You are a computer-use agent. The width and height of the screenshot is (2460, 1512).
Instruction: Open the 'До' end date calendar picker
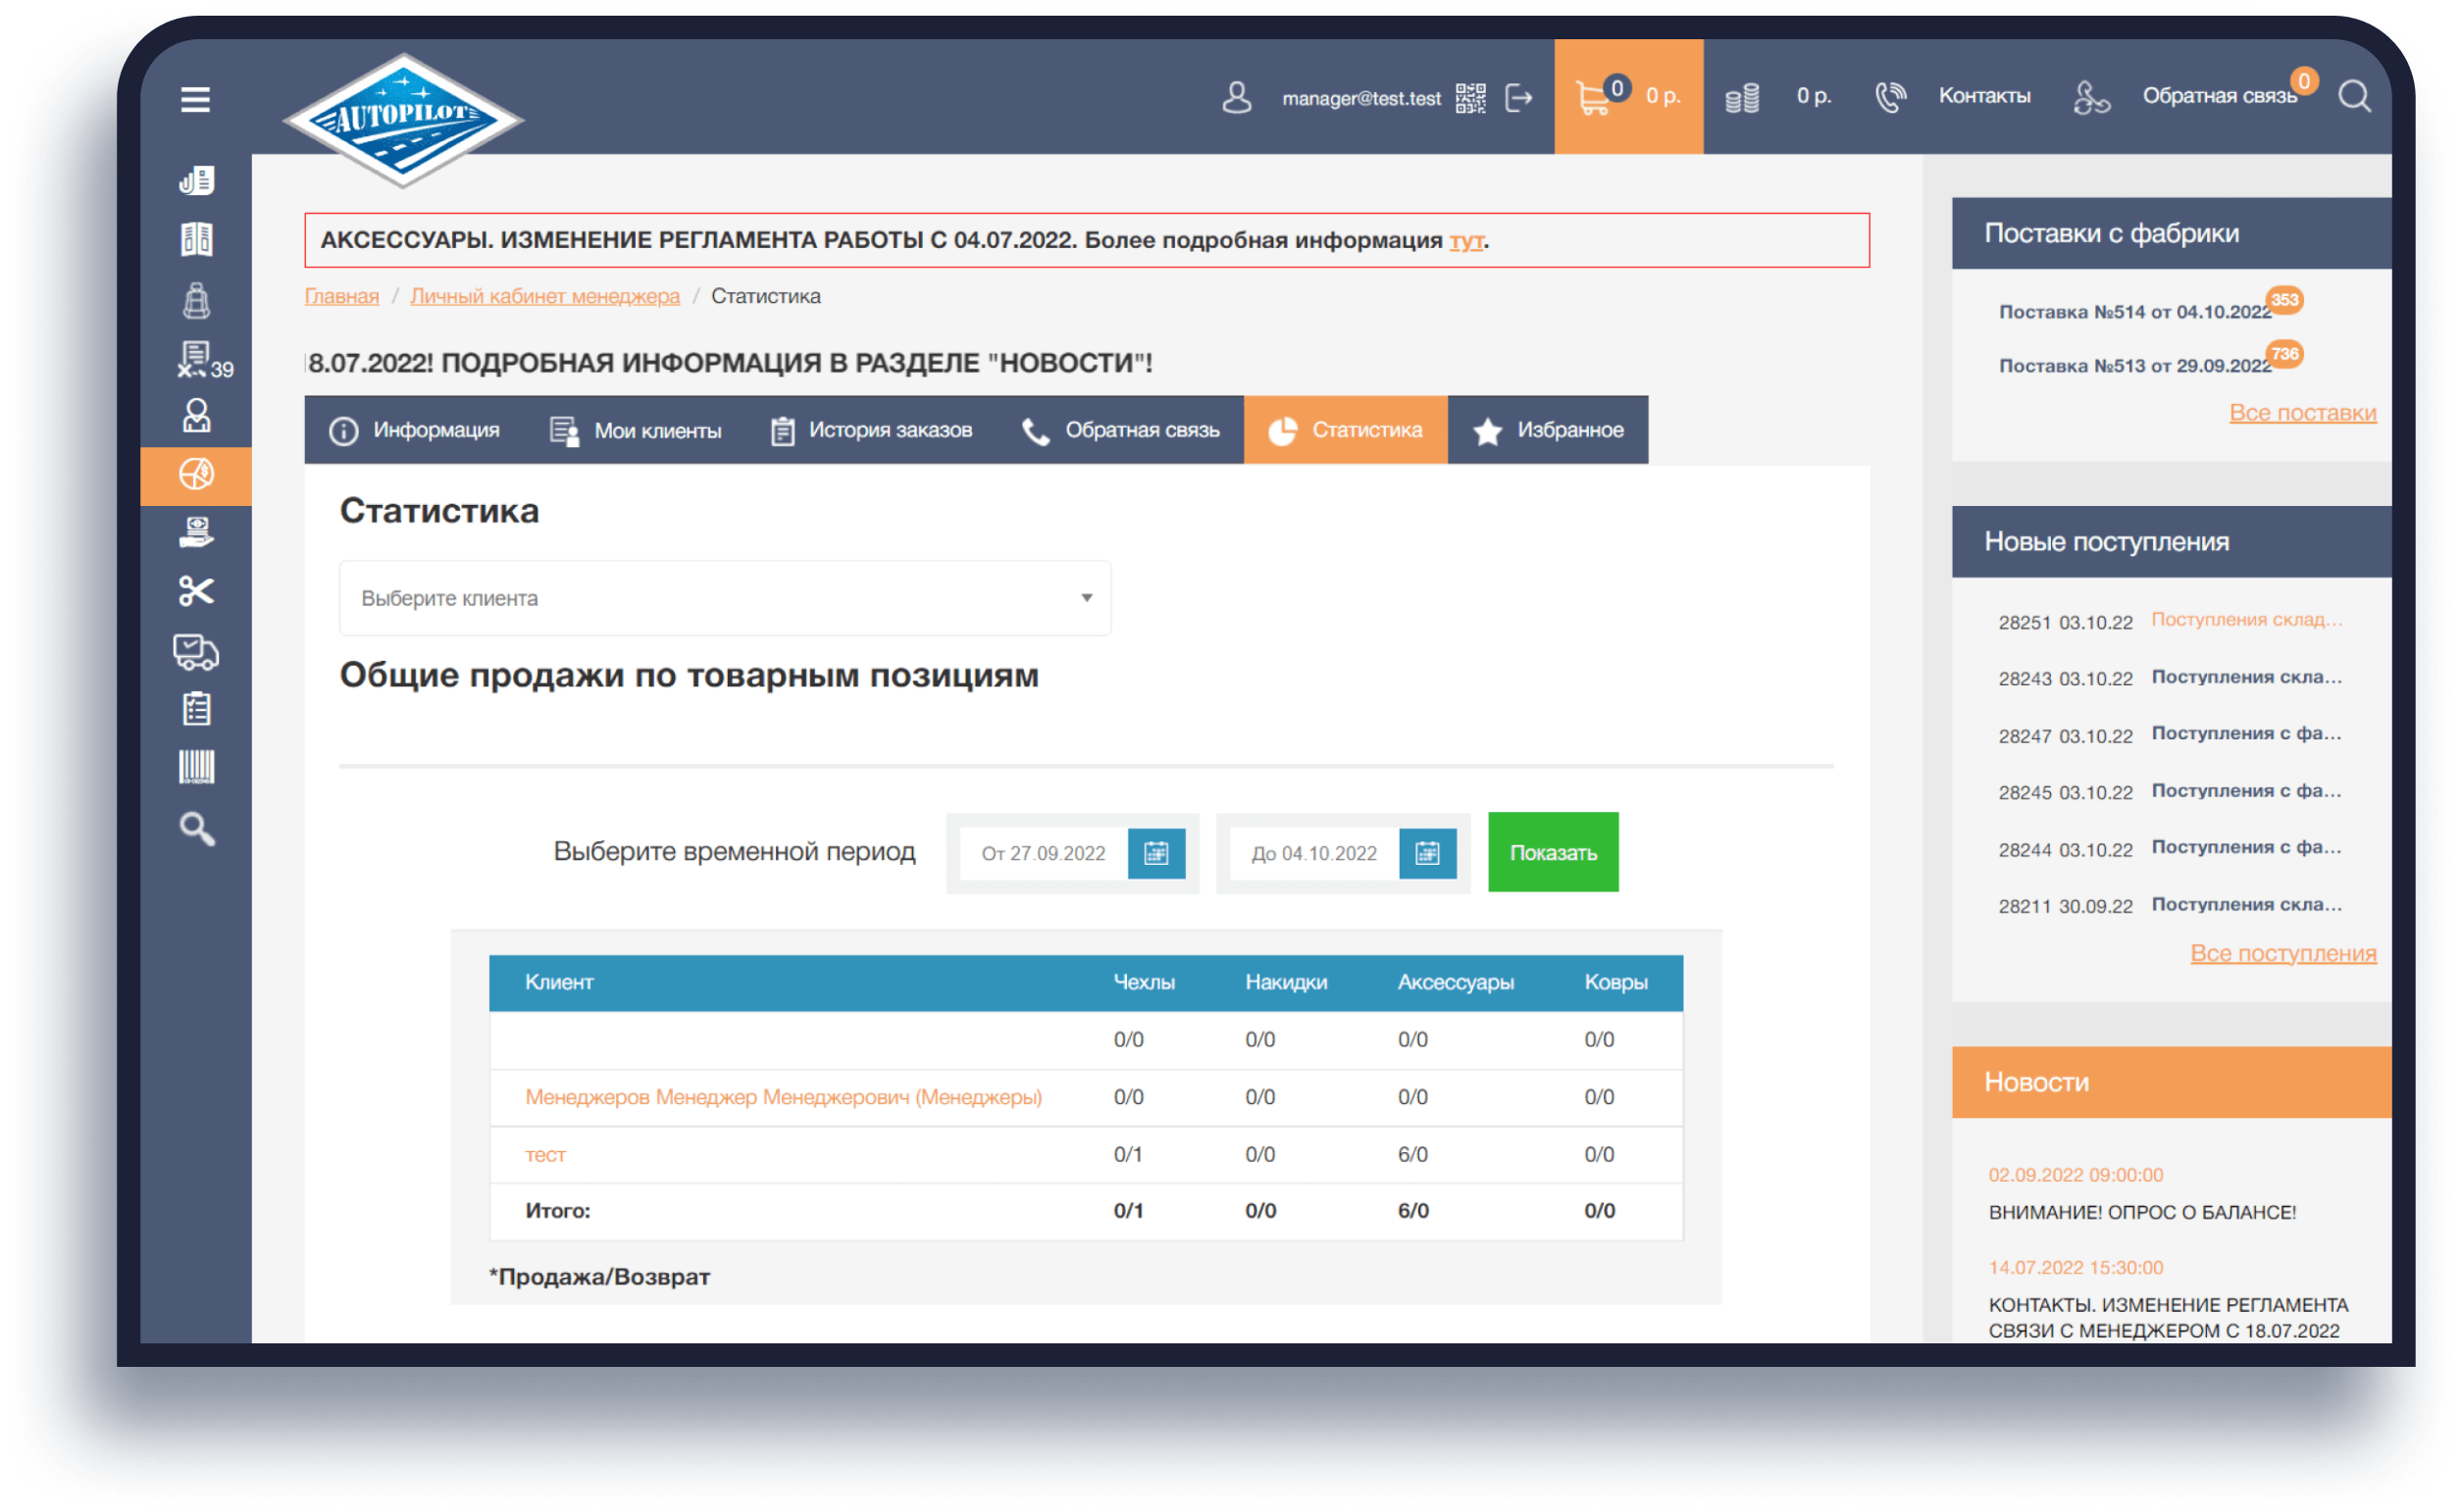[x=1427, y=853]
